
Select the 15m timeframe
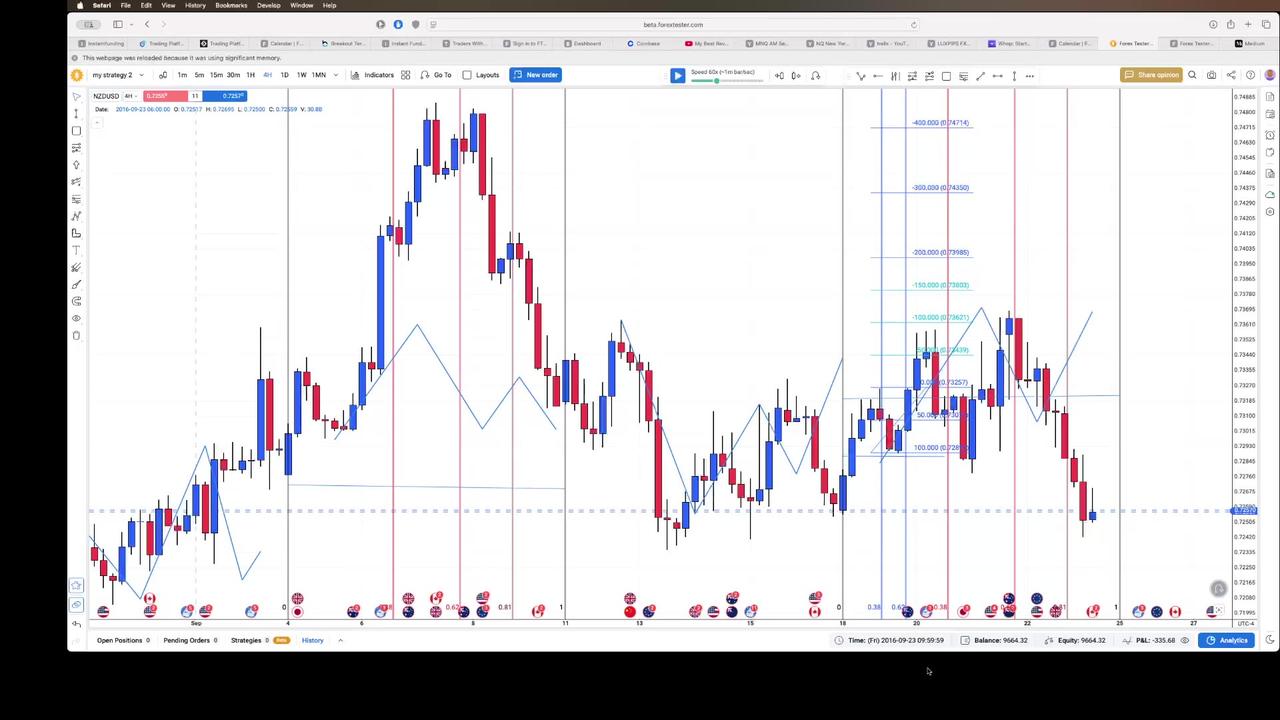pyautogui.click(x=216, y=75)
